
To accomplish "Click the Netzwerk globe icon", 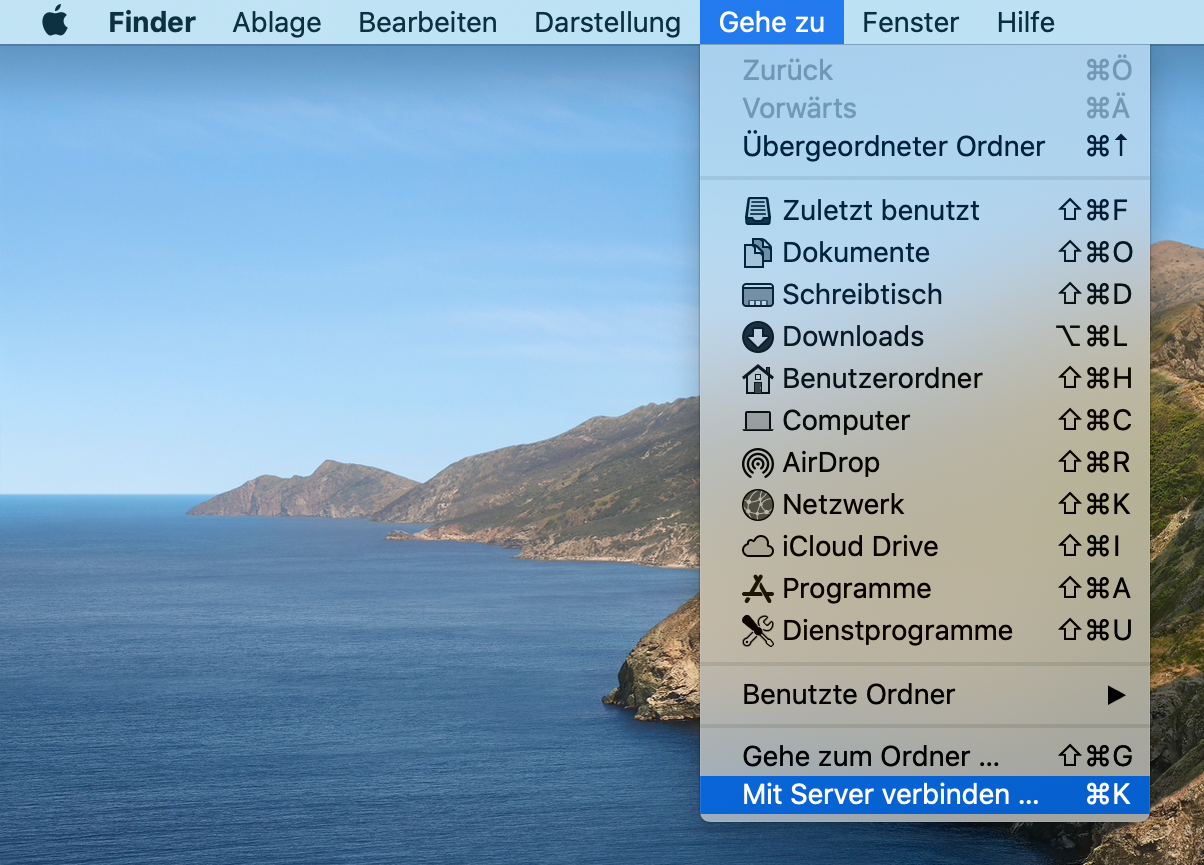I will [758, 505].
